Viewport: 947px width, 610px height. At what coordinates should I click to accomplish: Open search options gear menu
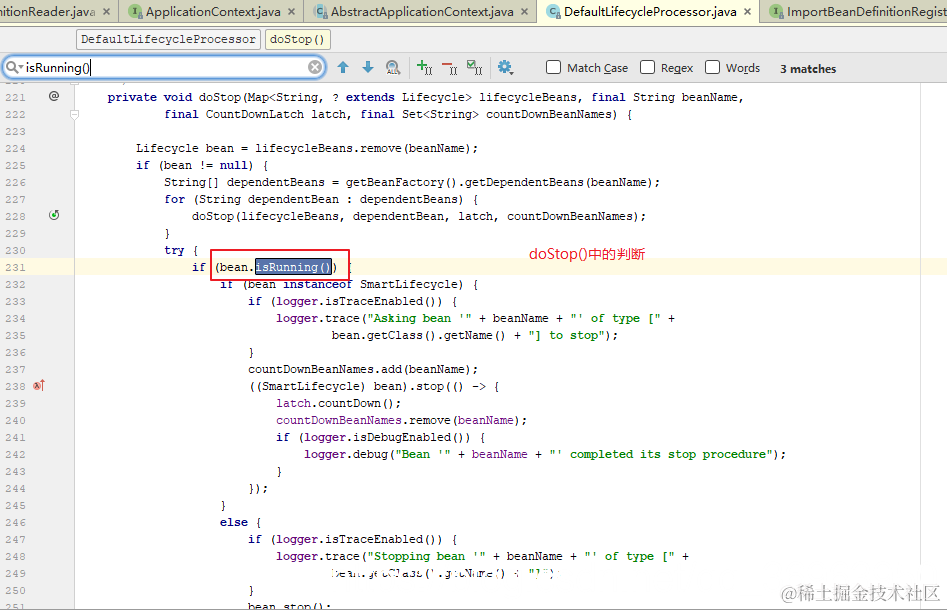click(505, 68)
